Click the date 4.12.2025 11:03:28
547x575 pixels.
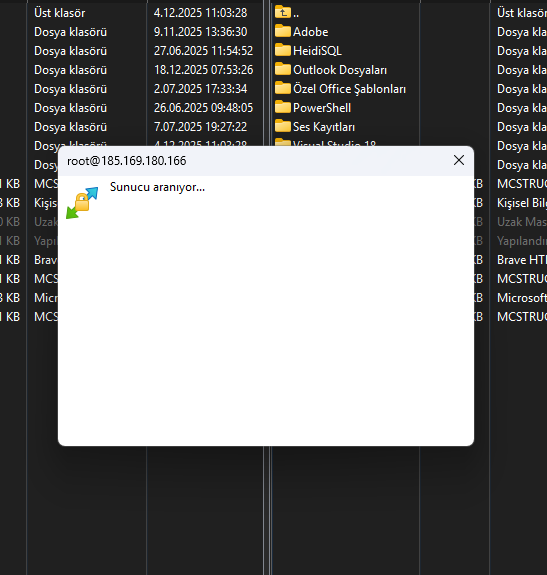click(201, 13)
